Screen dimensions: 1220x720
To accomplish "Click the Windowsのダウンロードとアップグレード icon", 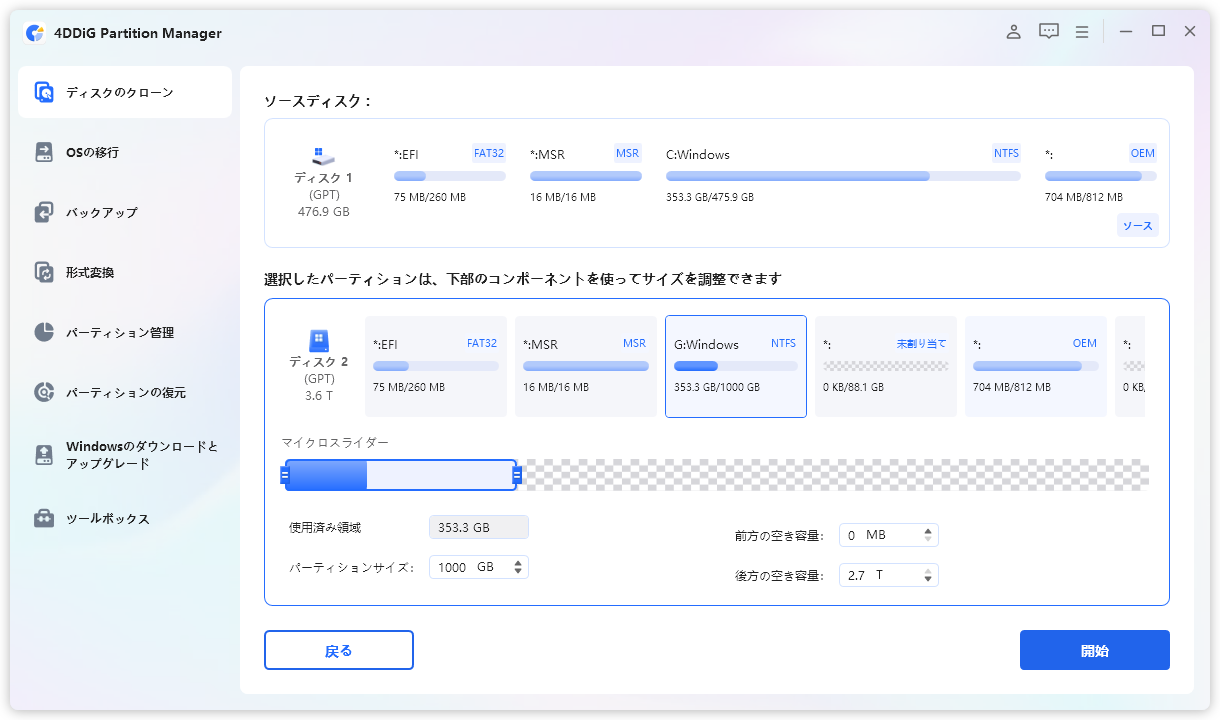I will tap(44, 455).
